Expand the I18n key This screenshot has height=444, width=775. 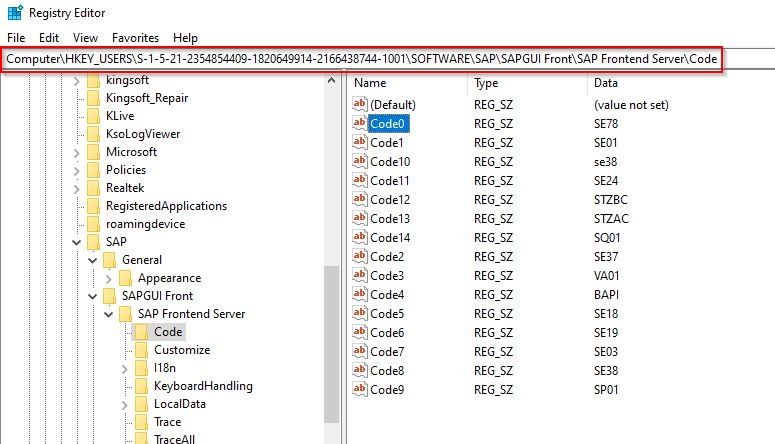(x=125, y=369)
